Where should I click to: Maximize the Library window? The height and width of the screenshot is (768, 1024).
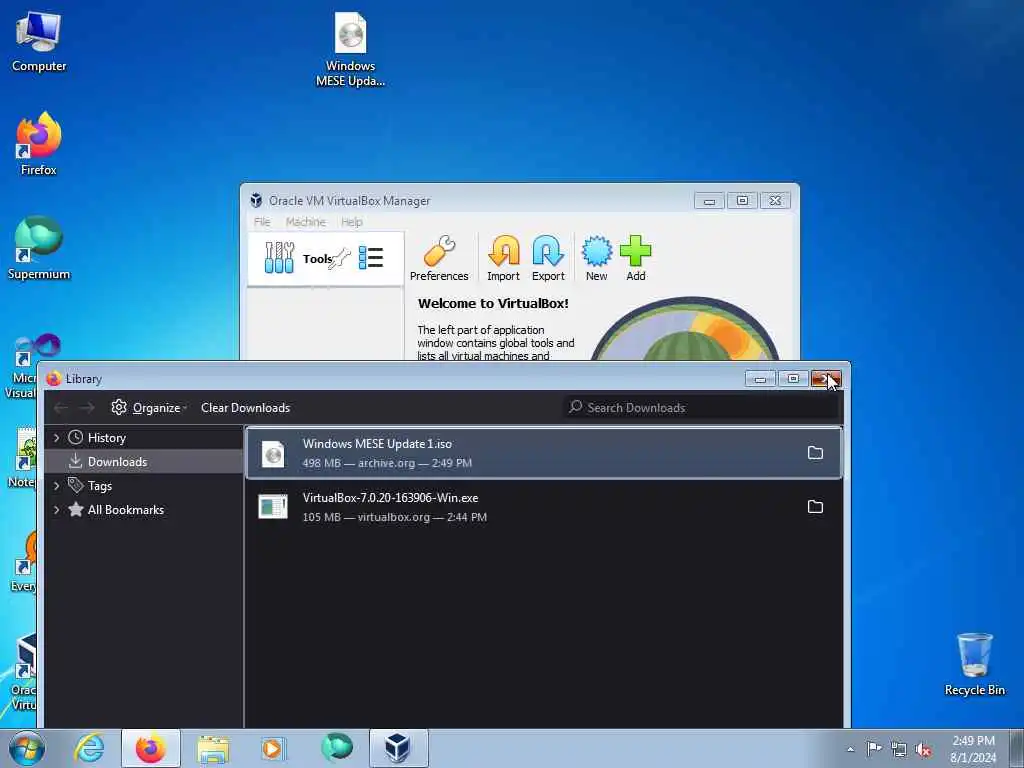[793, 379]
